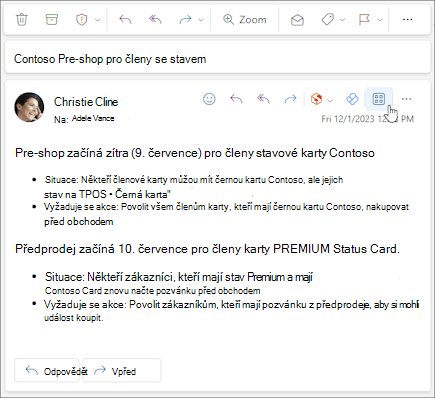This screenshot has height=398, width=435.
Task: Open the flag options dropdown arrow
Action: pos(380,20)
